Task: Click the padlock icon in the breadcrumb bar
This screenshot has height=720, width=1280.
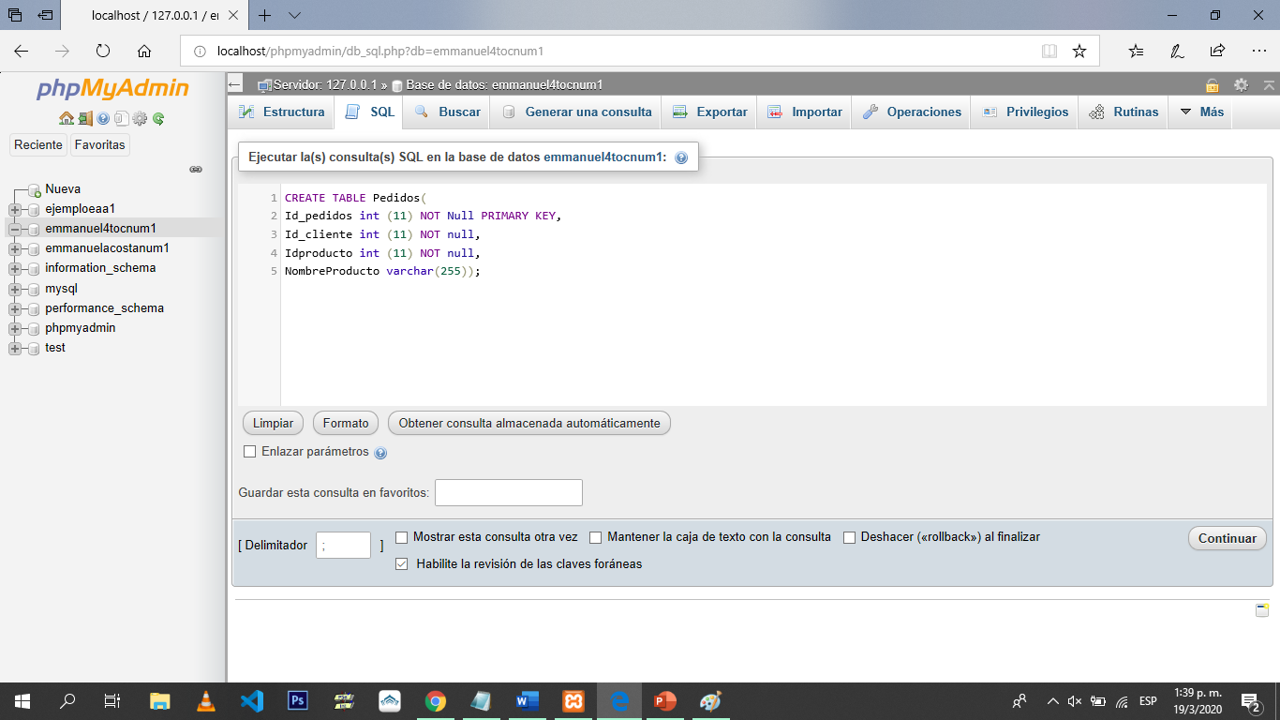Action: tap(1213, 85)
